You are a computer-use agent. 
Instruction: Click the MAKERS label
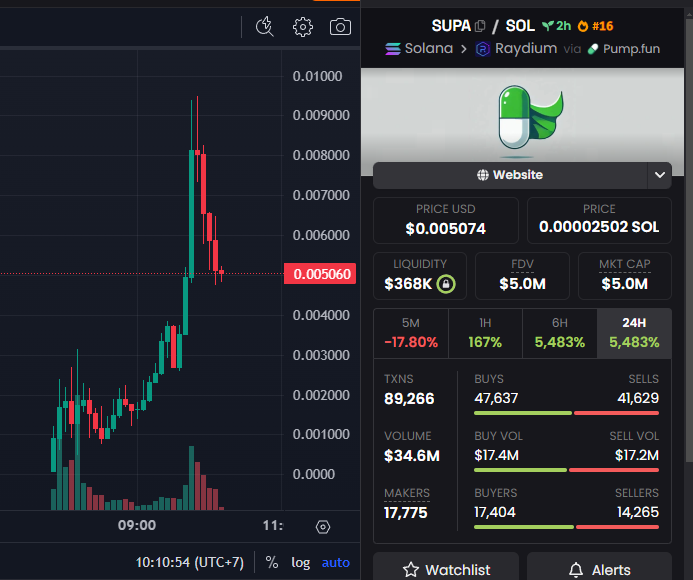tap(407, 493)
